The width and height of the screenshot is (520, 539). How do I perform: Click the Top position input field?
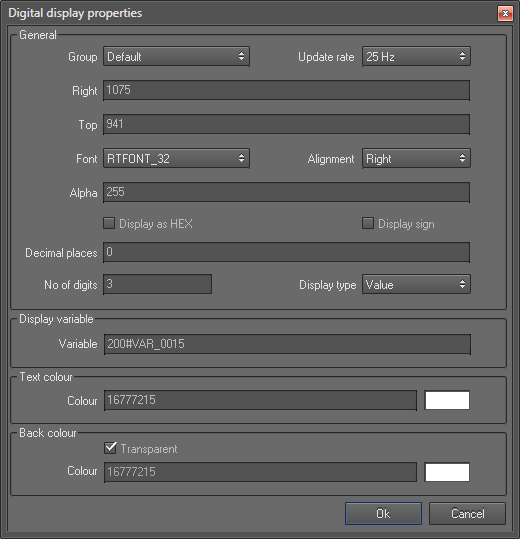pos(286,124)
